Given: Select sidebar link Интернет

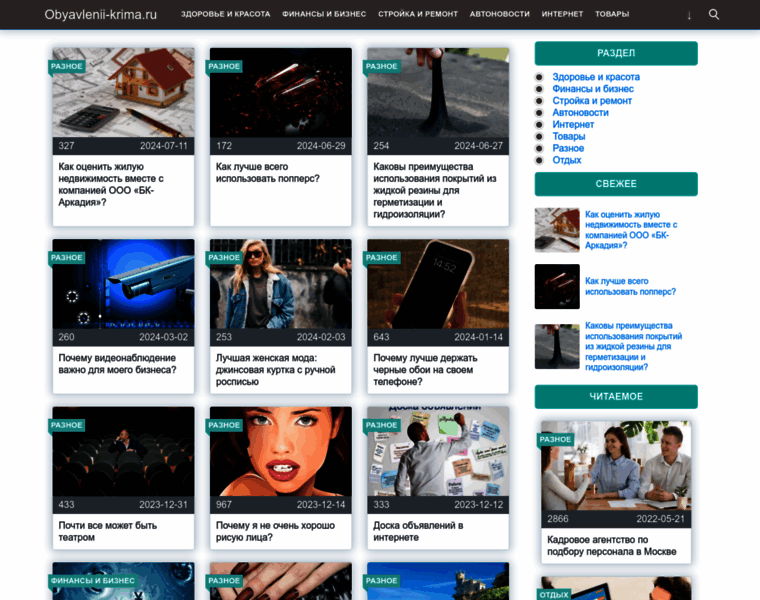Looking at the screenshot, I should pos(573,125).
